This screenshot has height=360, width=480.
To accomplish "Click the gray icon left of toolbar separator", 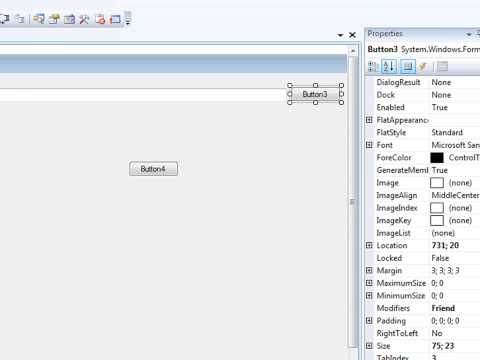I will 20,19.
